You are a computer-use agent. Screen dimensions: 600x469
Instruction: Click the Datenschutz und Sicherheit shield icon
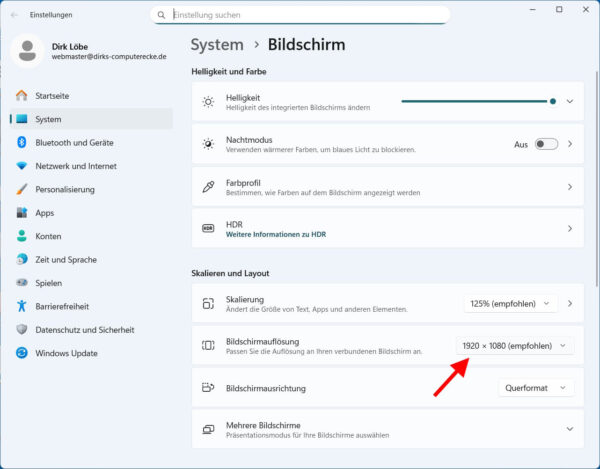[x=21, y=329]
